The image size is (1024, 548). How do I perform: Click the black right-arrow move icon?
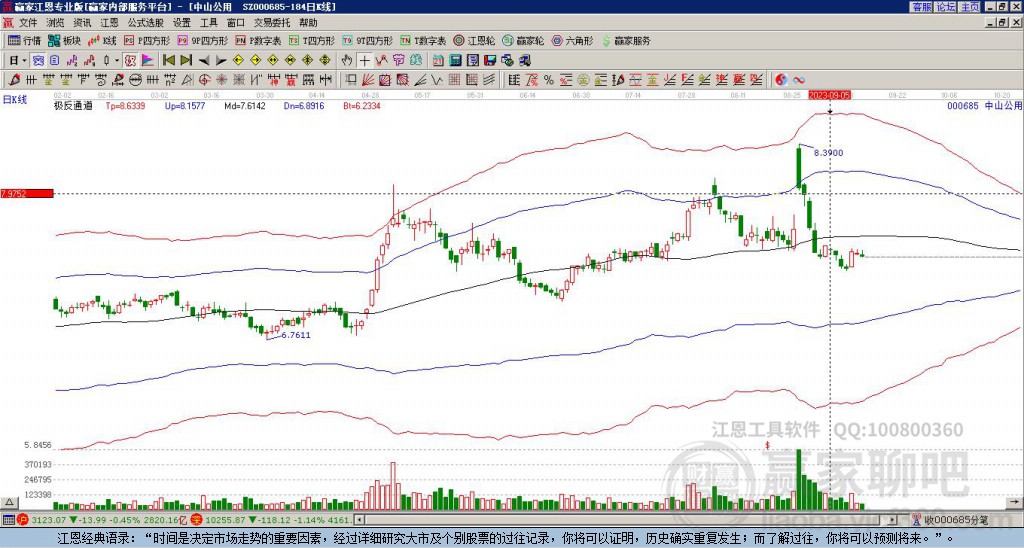point(221,61)
